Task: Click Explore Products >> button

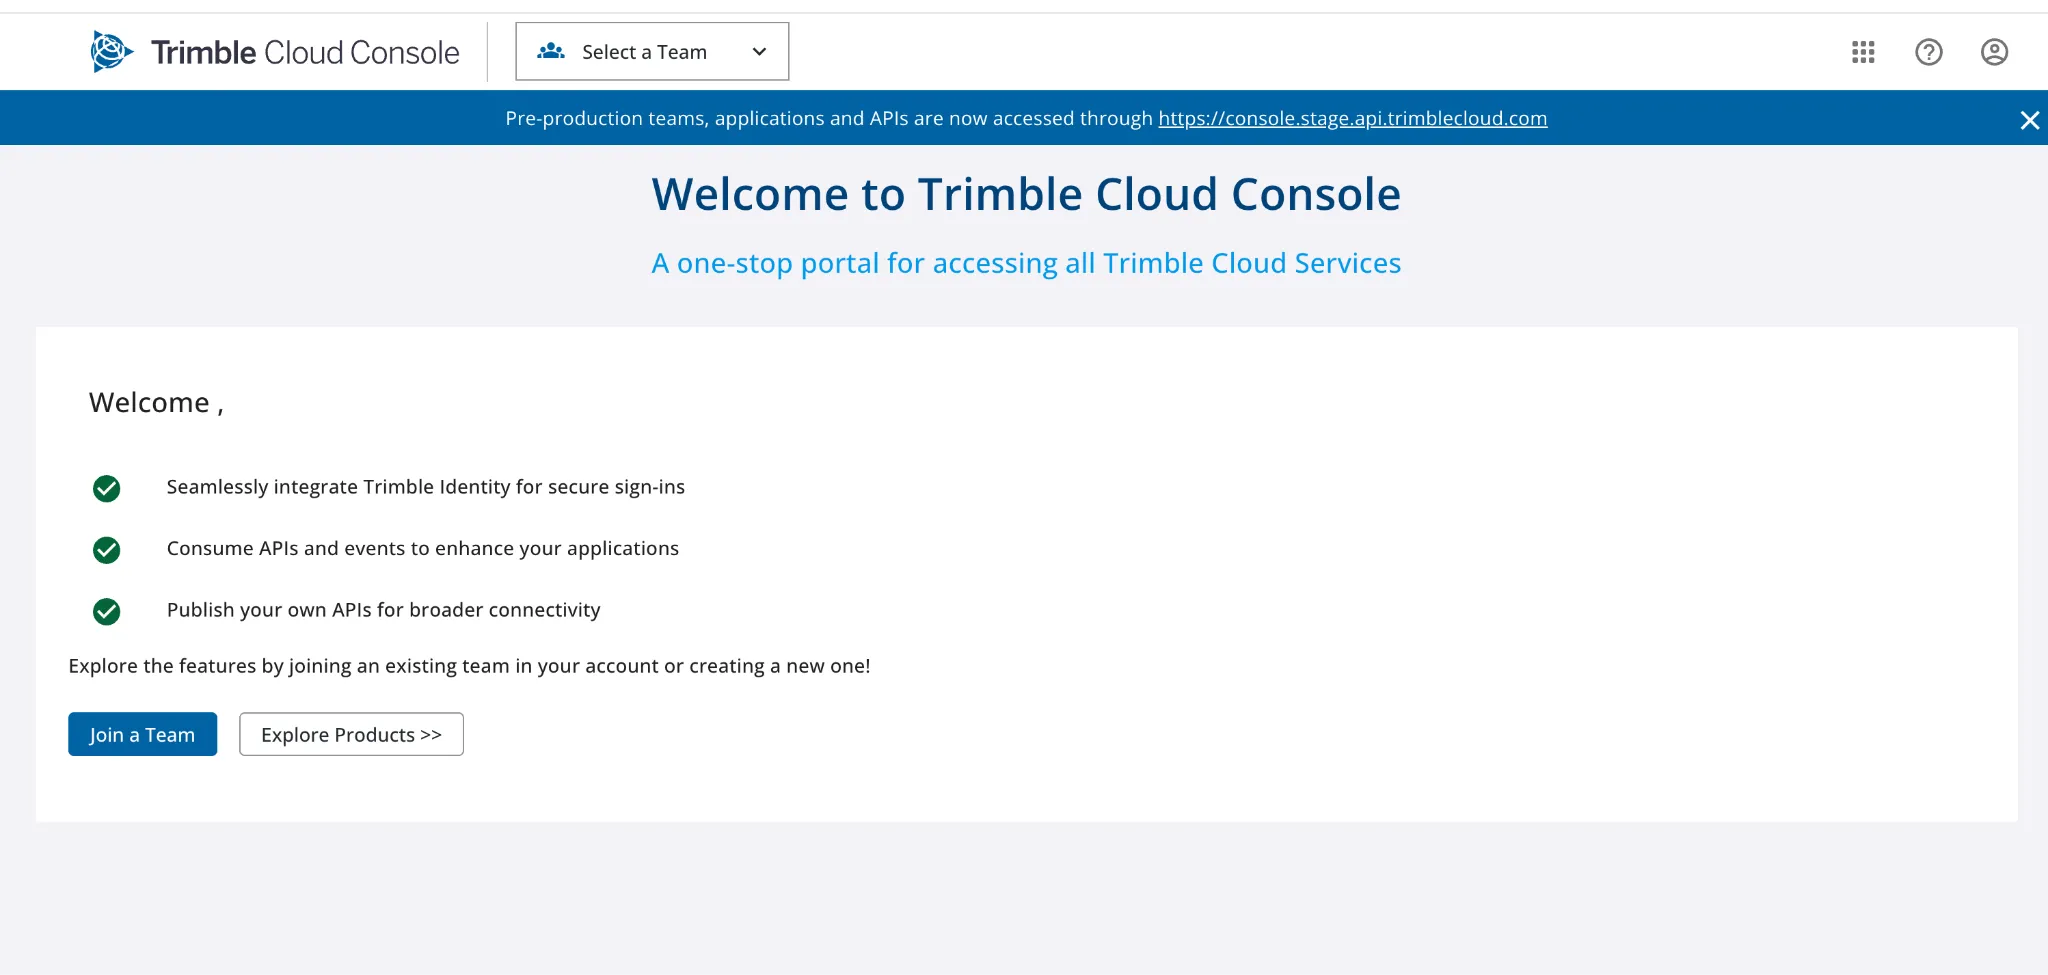Action: [351, 734]
